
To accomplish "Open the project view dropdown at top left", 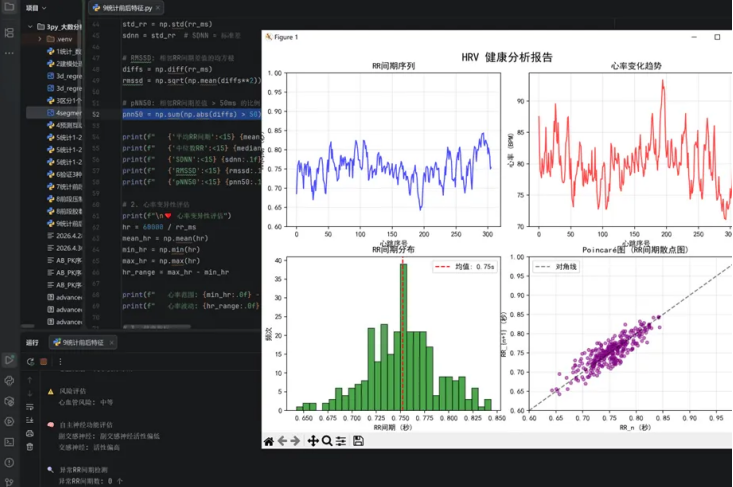I will (x=36, y=8).
